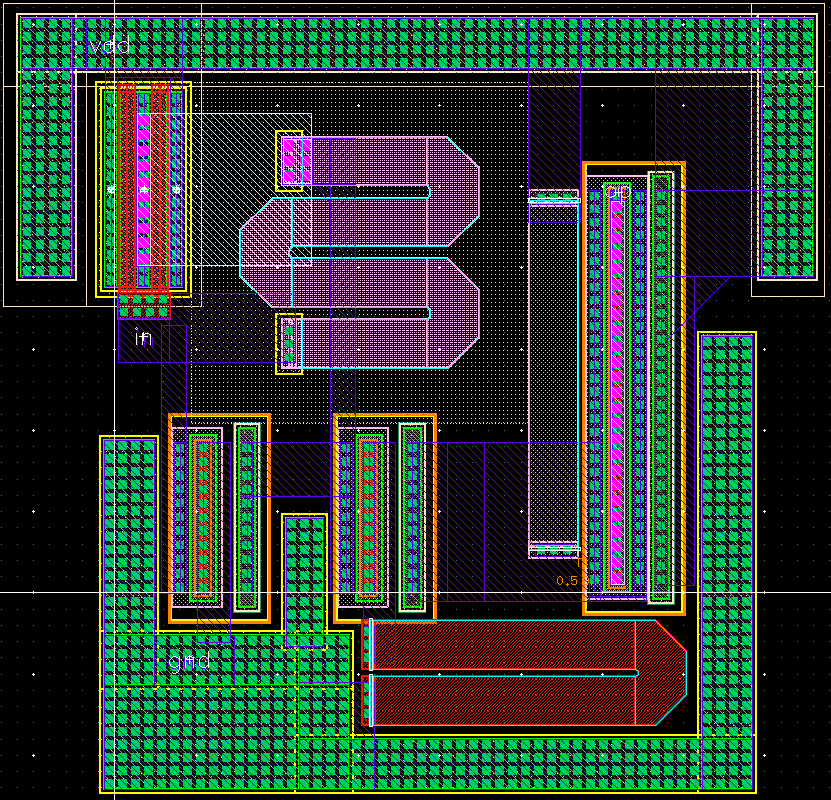831x800 pixels.
Task: Select the 'in' pin label
Action: [x=143, y=339]
